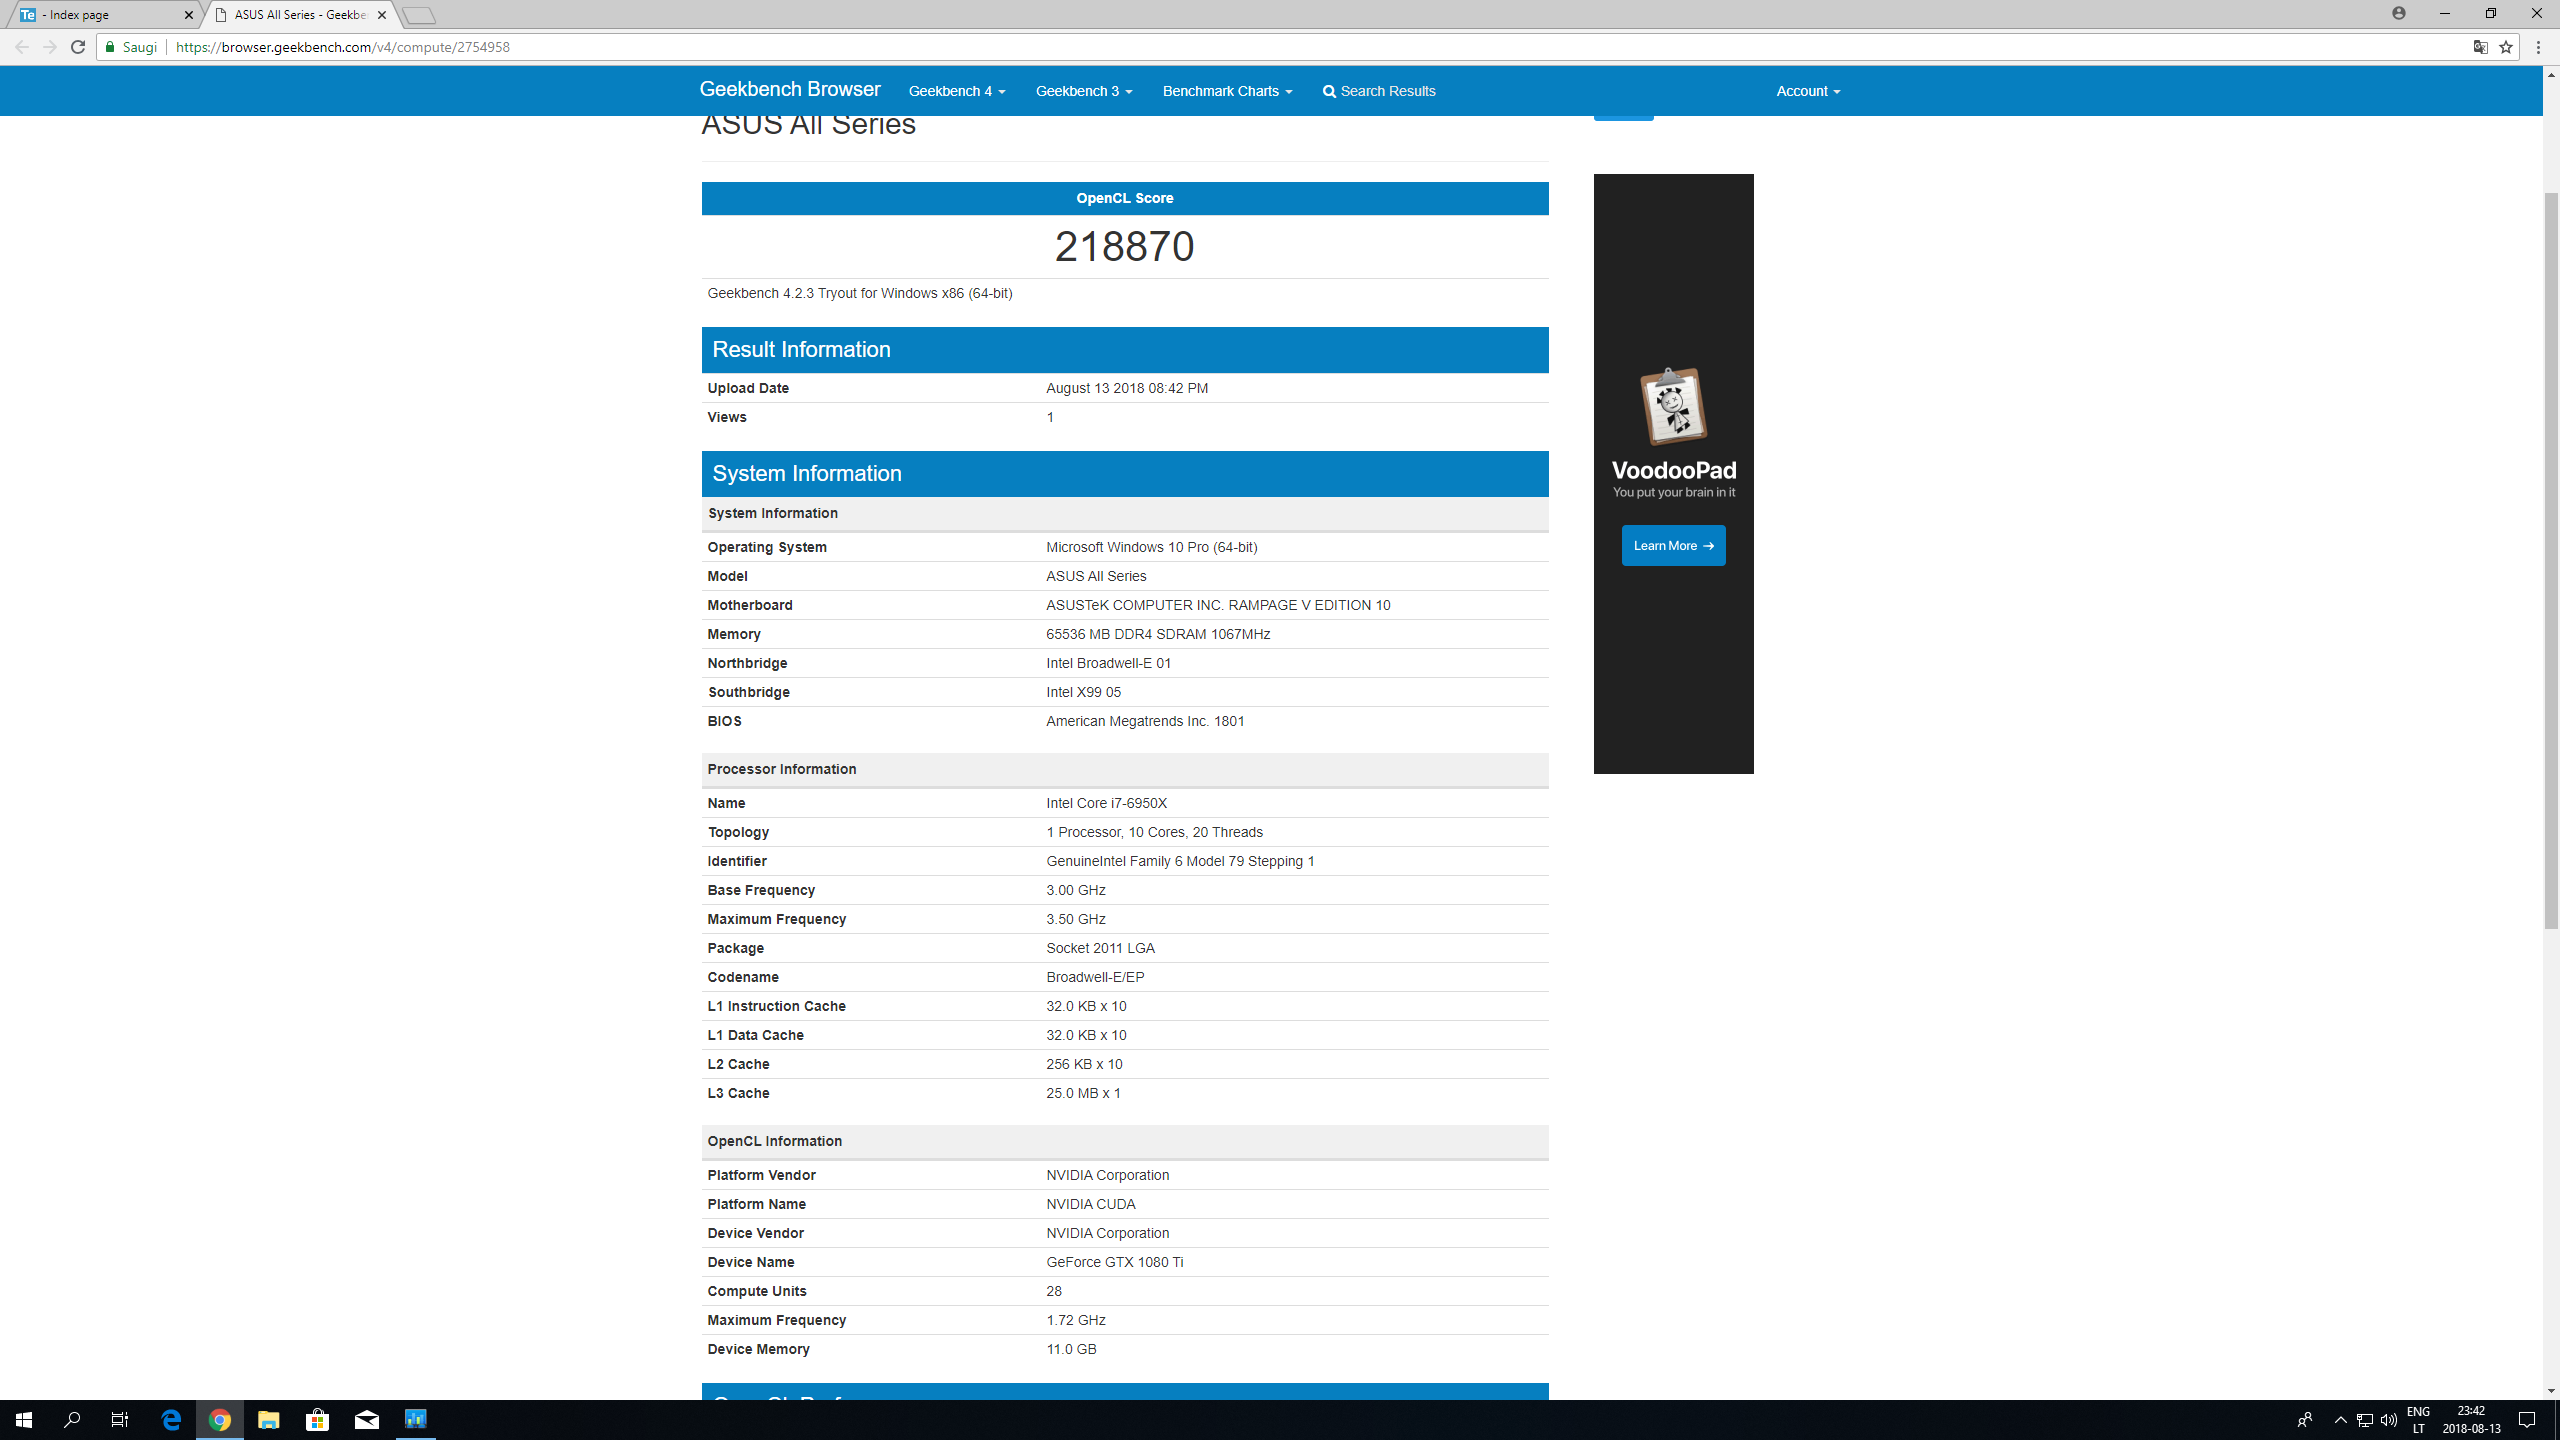This screenshot has width=2560, height=1440.
Task: Click the Result Information section header
Action: click(x=1125, y=349)
